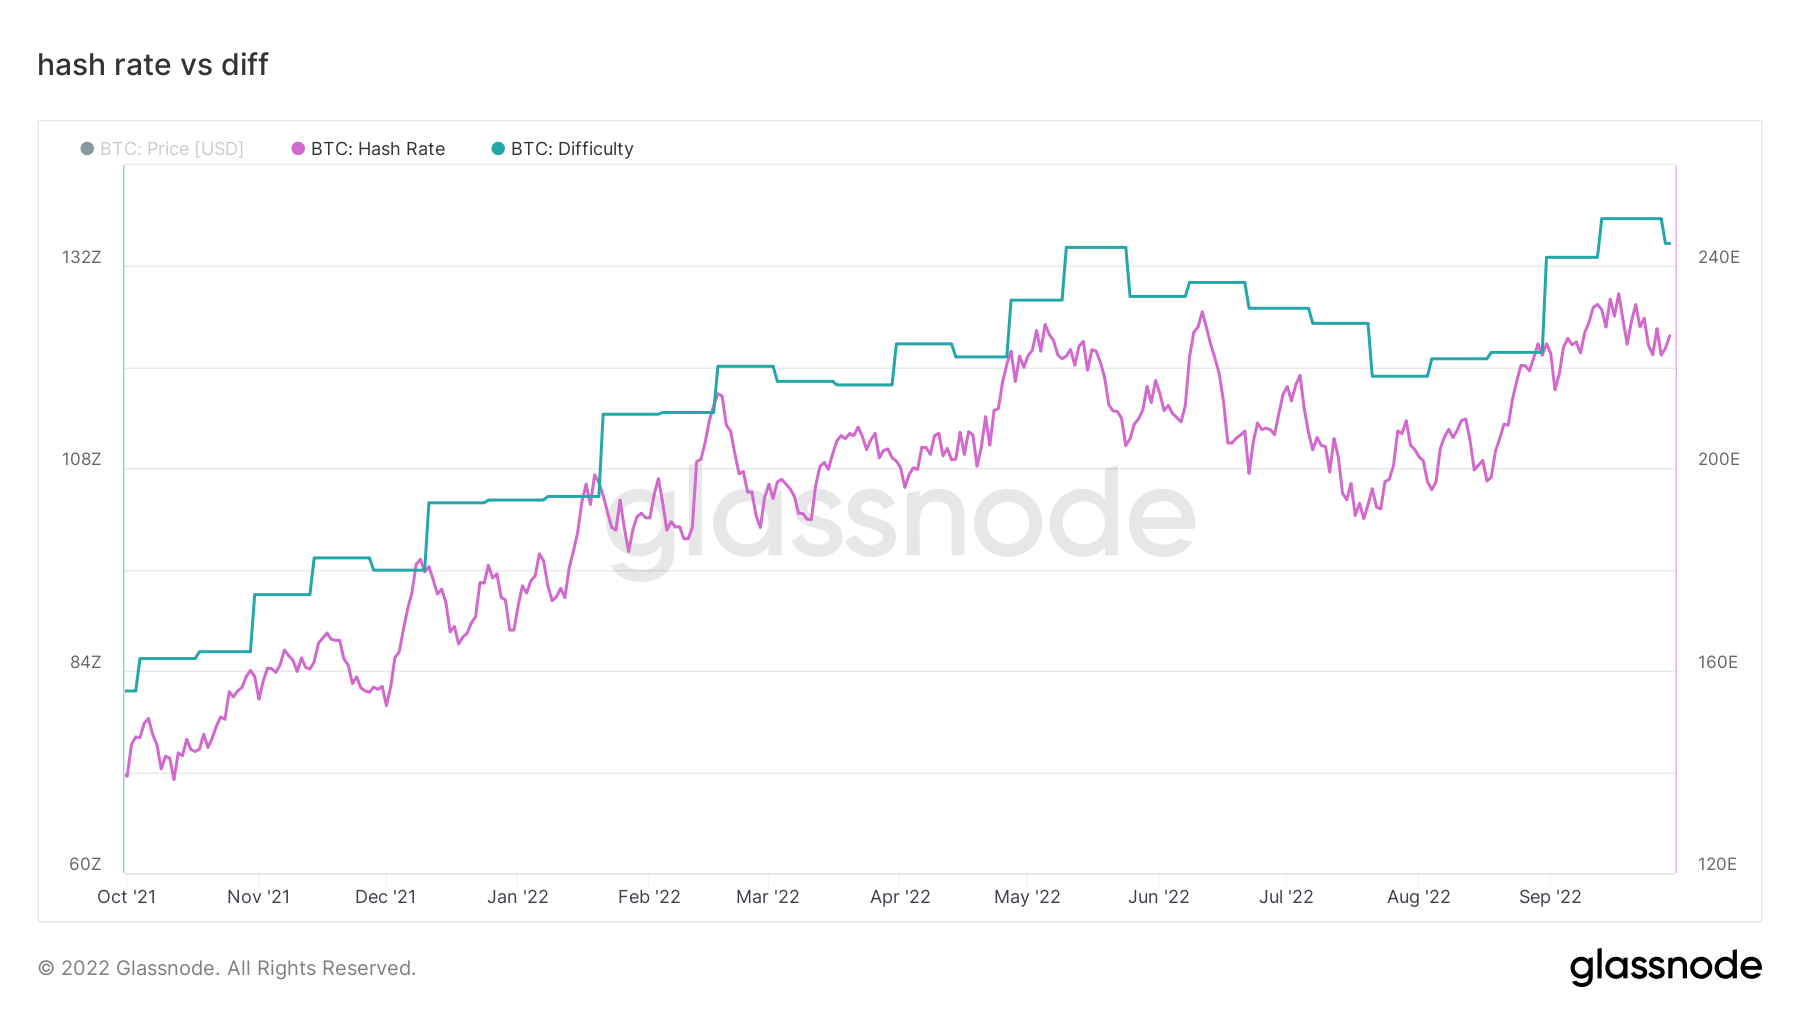Select the Oct '21 x-axis label
Viewport: 1800px width, 1013px height.
pos(127,897)
